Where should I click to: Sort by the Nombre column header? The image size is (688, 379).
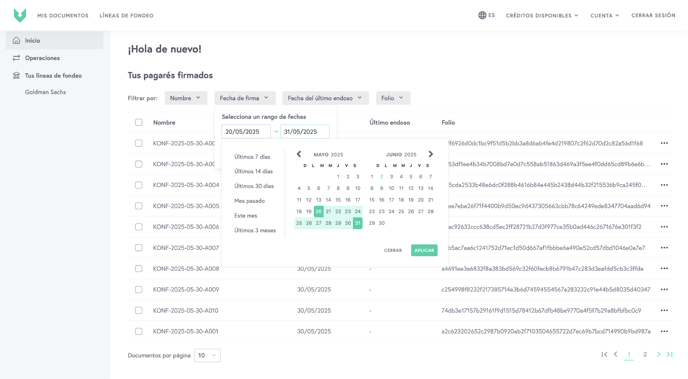coord(164,122)
